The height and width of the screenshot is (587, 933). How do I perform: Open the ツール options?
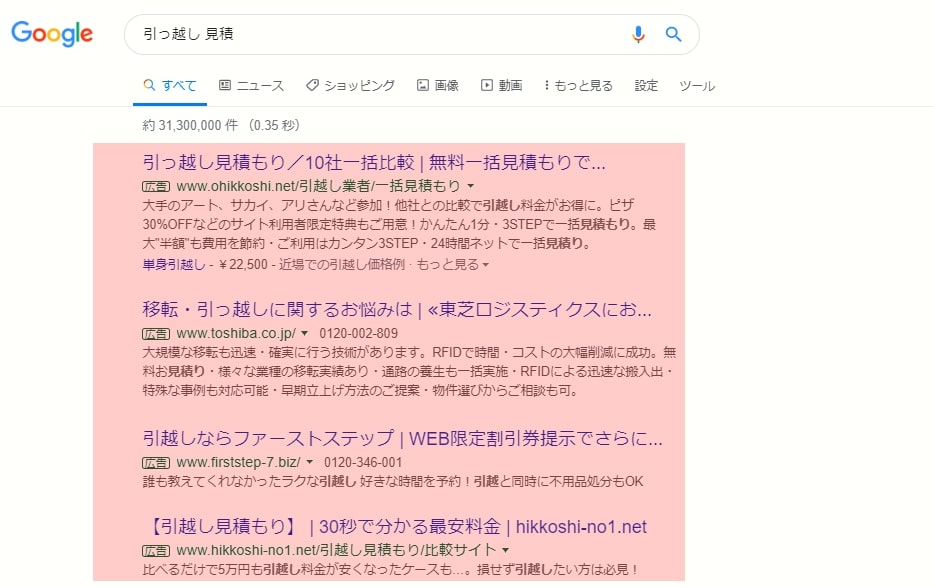(x=697, y=86)
